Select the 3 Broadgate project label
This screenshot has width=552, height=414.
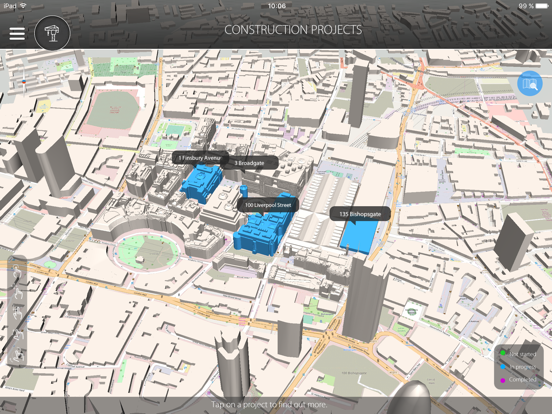pyautogui.click(x=250, y=163)
